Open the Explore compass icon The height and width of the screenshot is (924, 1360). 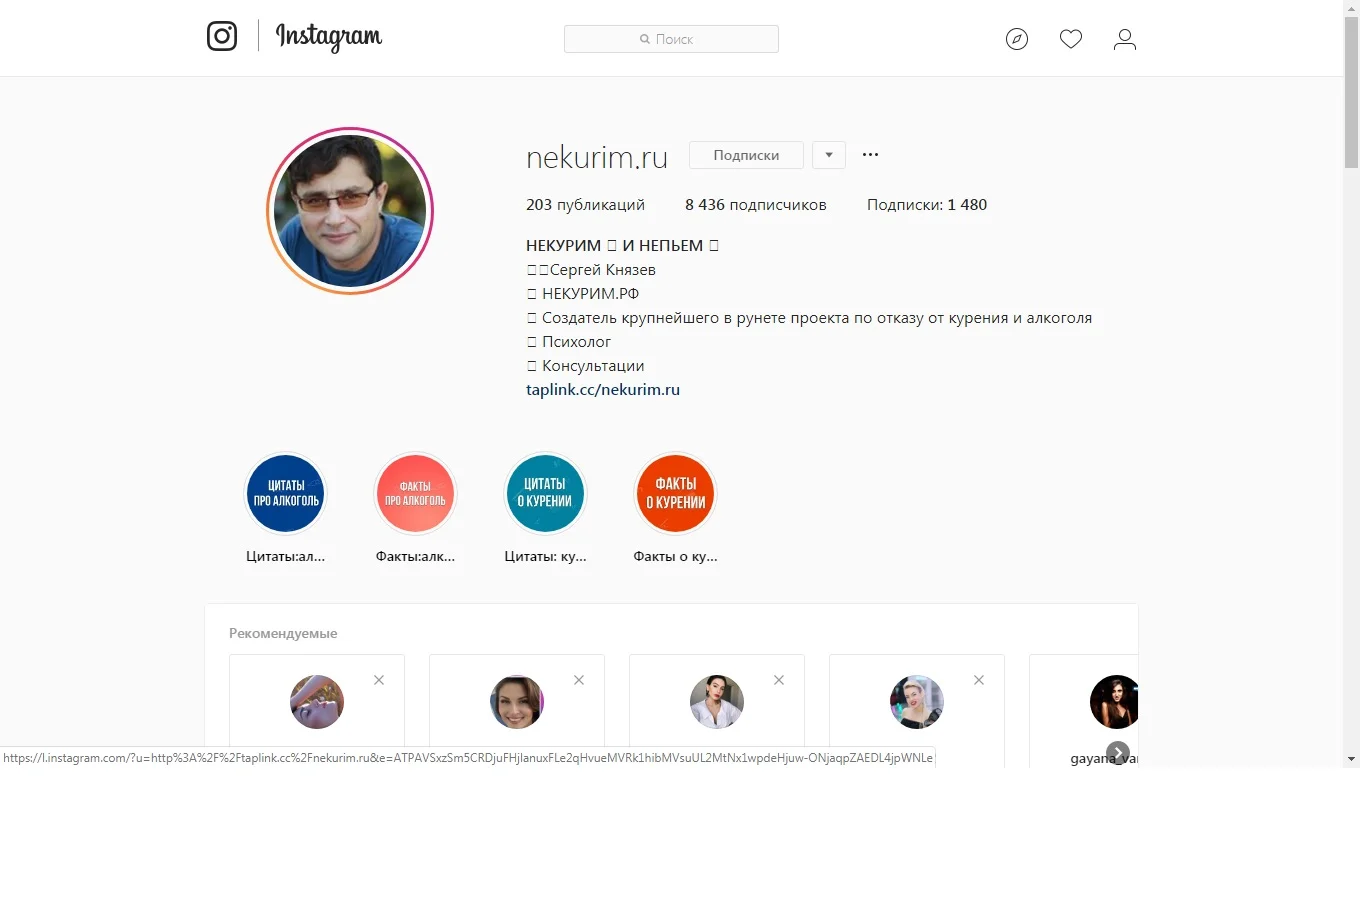click(x=1017, y=39)
